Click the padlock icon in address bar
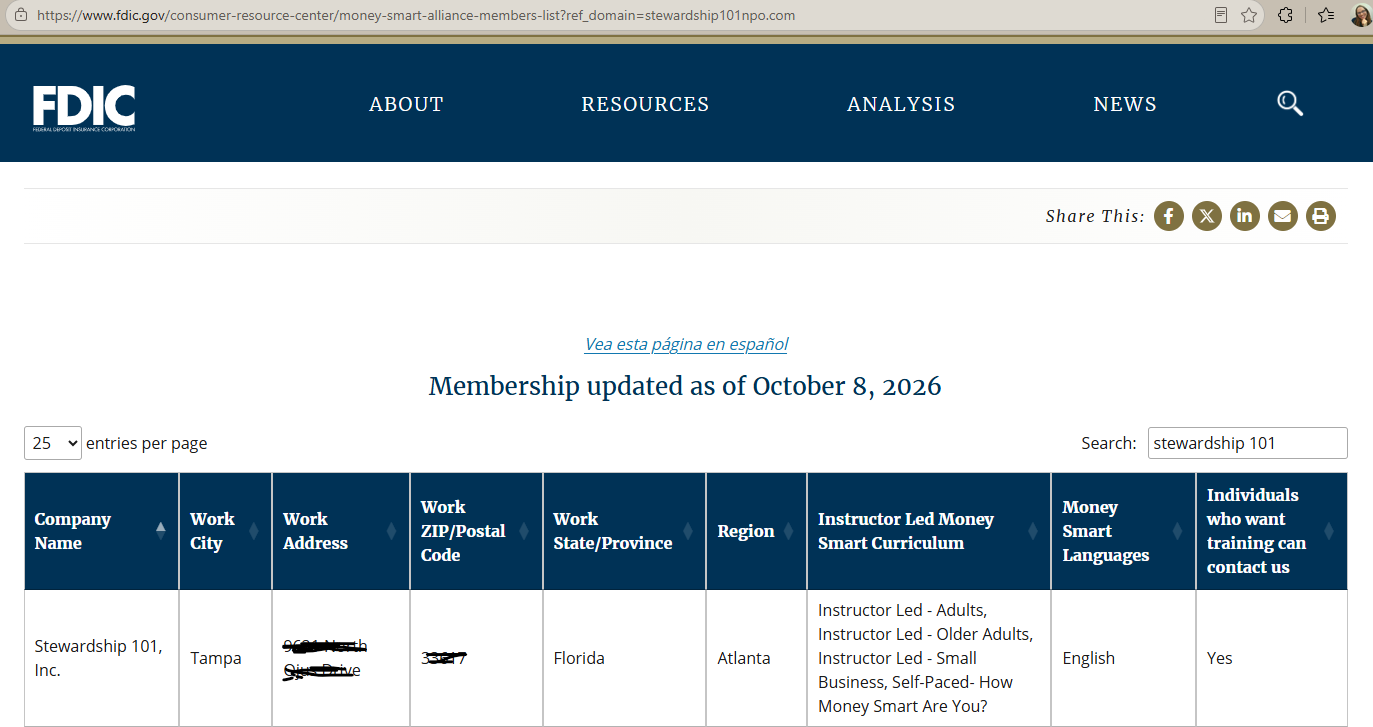Image resolution: width=1373 pixels, height=727 pixels. 19,16
